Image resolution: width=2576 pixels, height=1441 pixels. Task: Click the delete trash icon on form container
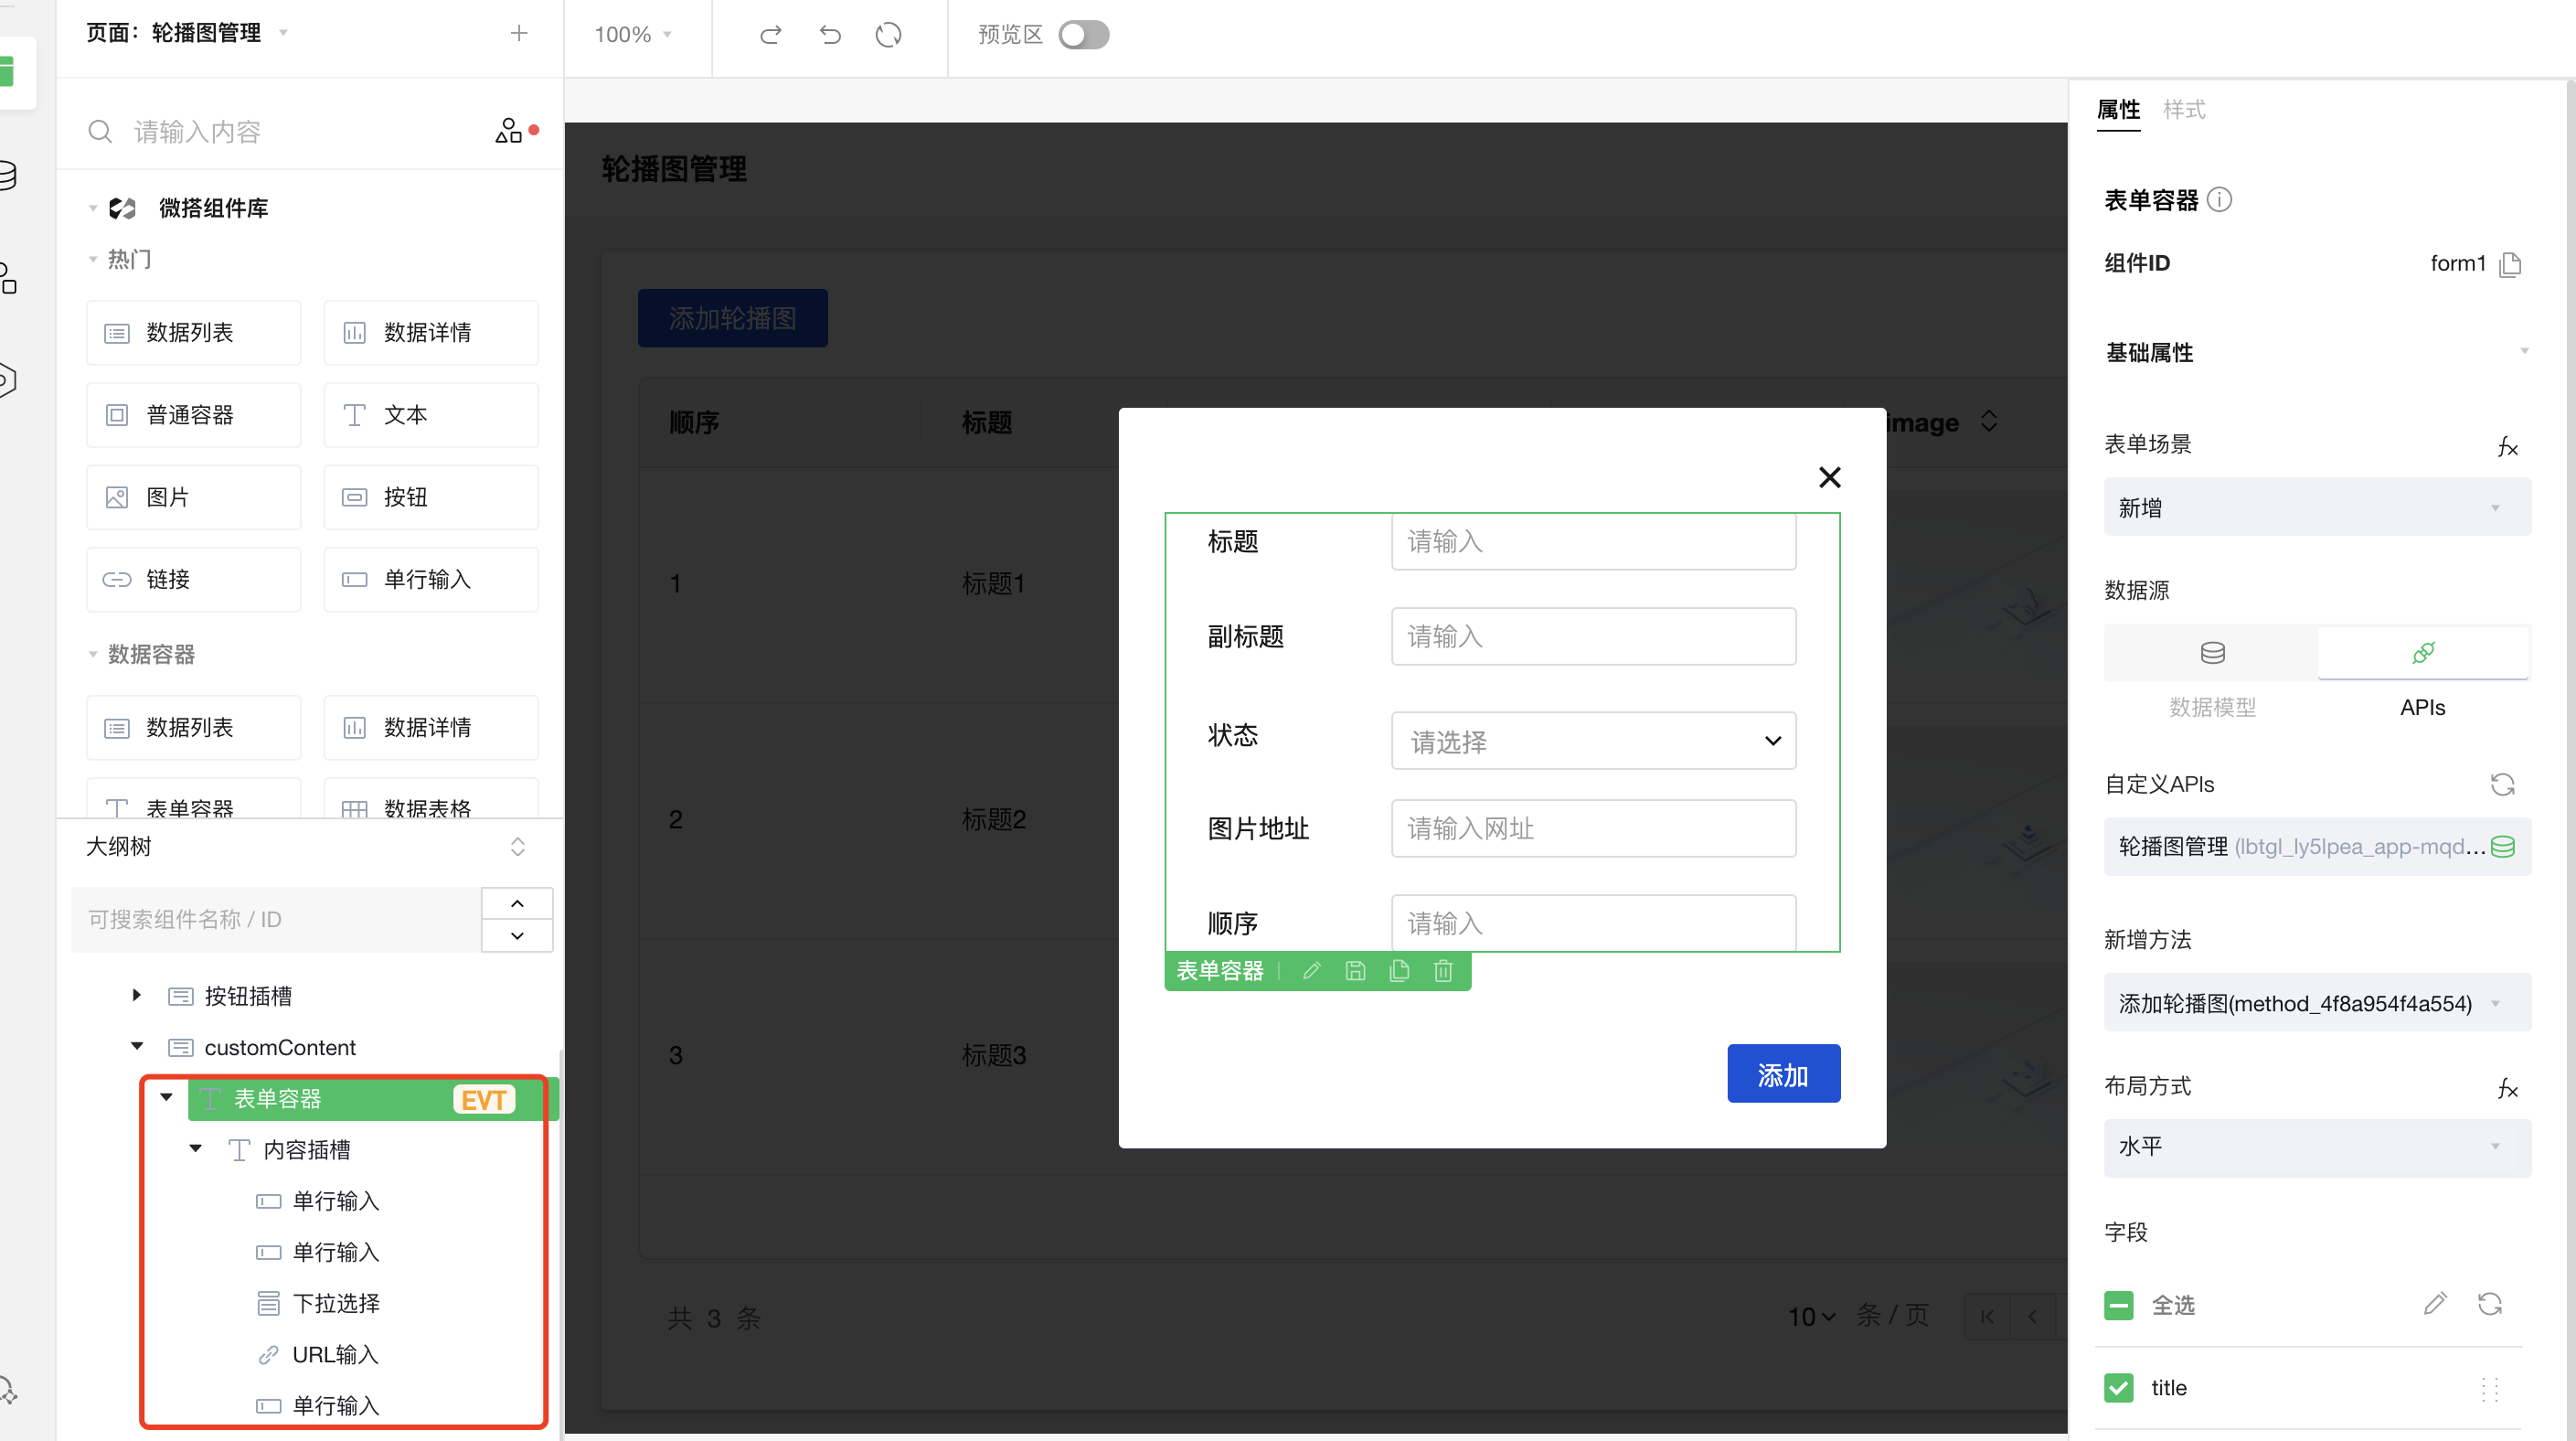pos(1443,971)
